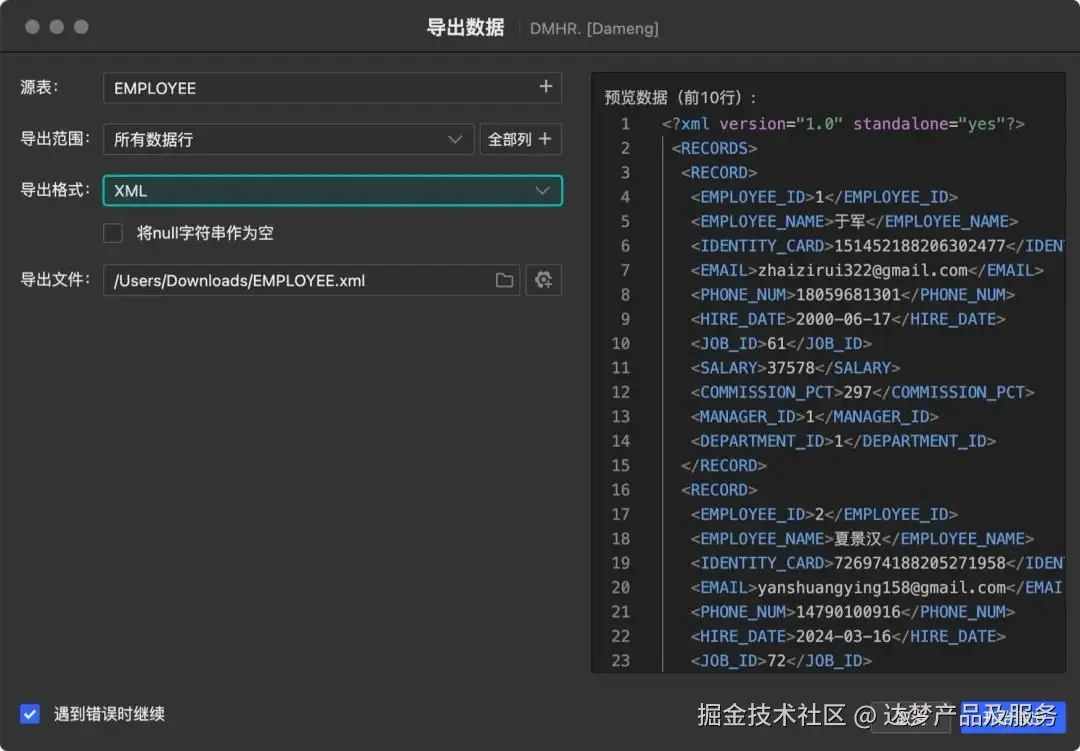Click SALARY 37578 line in preview
The width and height of the screenshot is (1080, 751).
click(796, 368)
